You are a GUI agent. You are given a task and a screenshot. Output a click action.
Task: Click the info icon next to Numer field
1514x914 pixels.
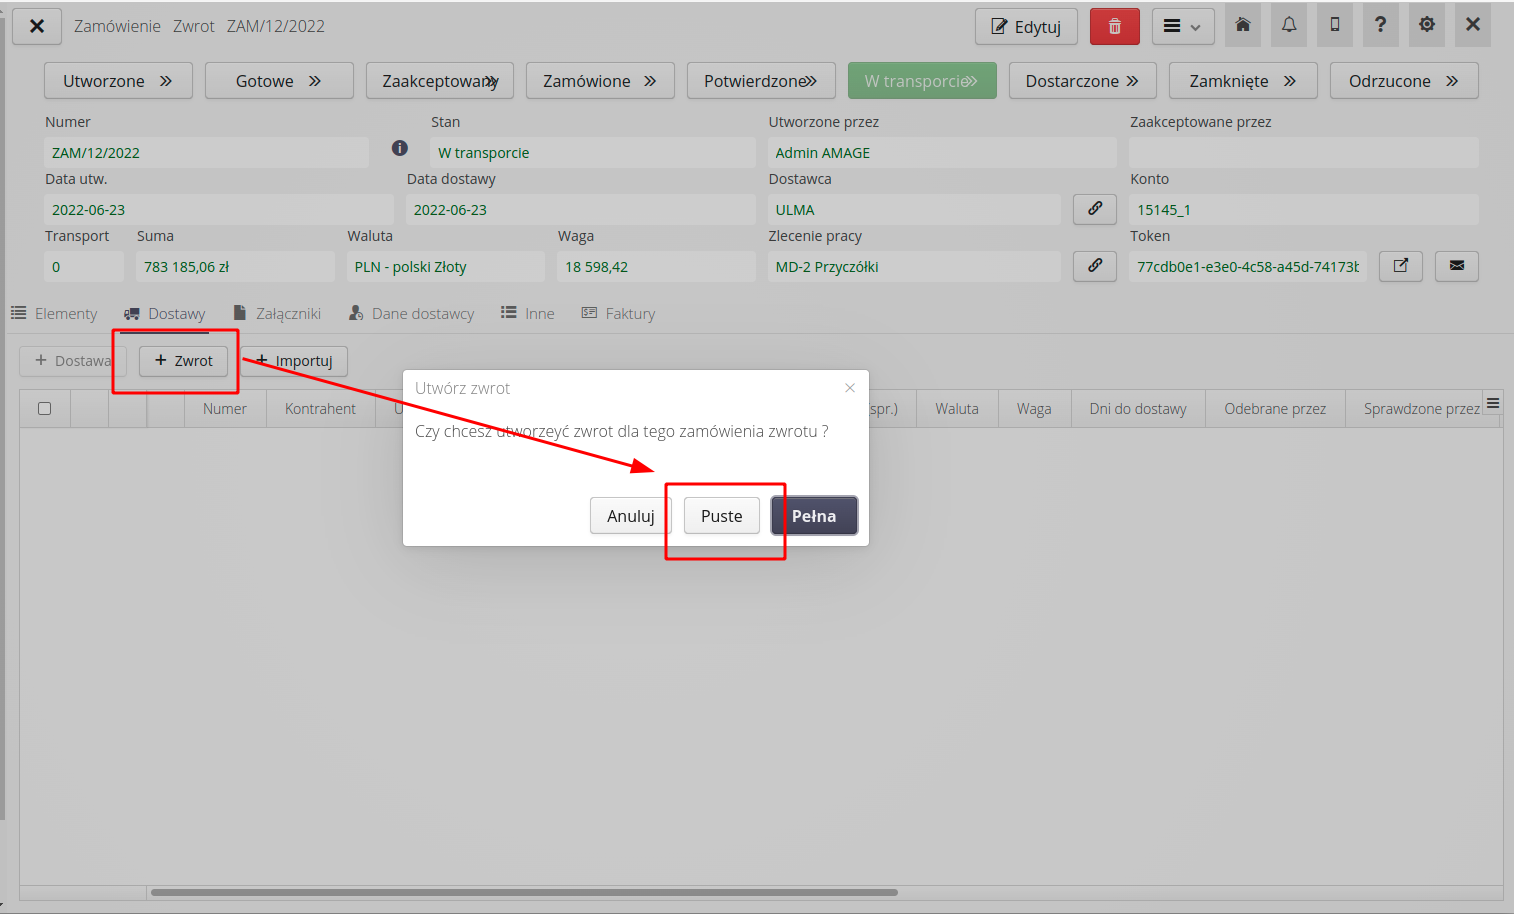click(400, 148)
